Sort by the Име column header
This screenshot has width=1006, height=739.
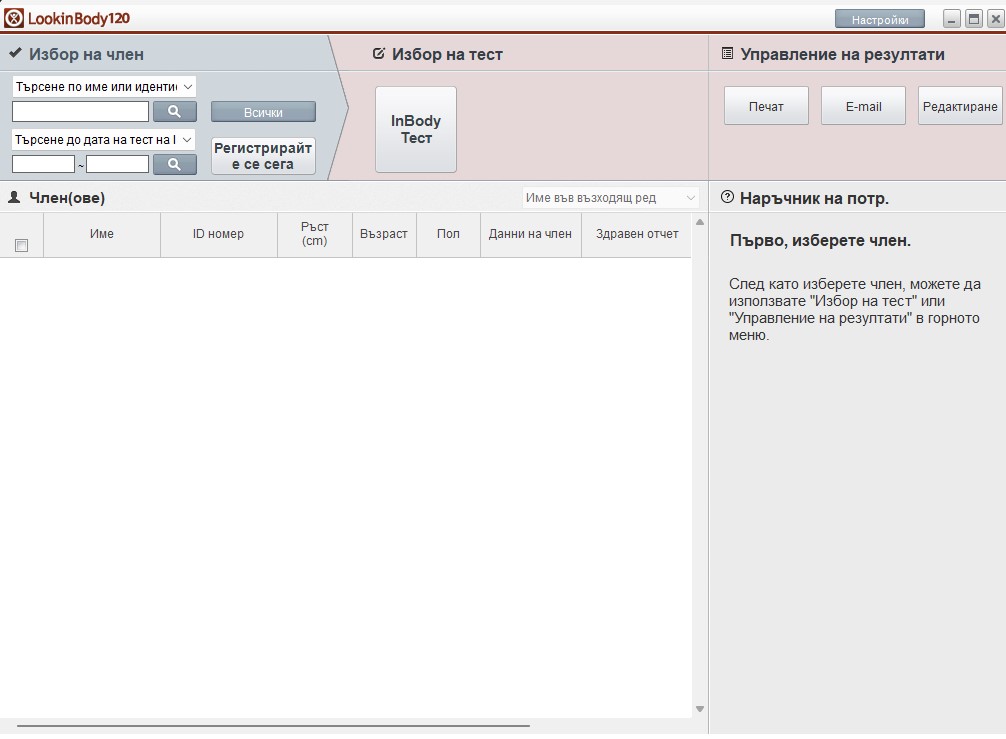coord(102,234)
